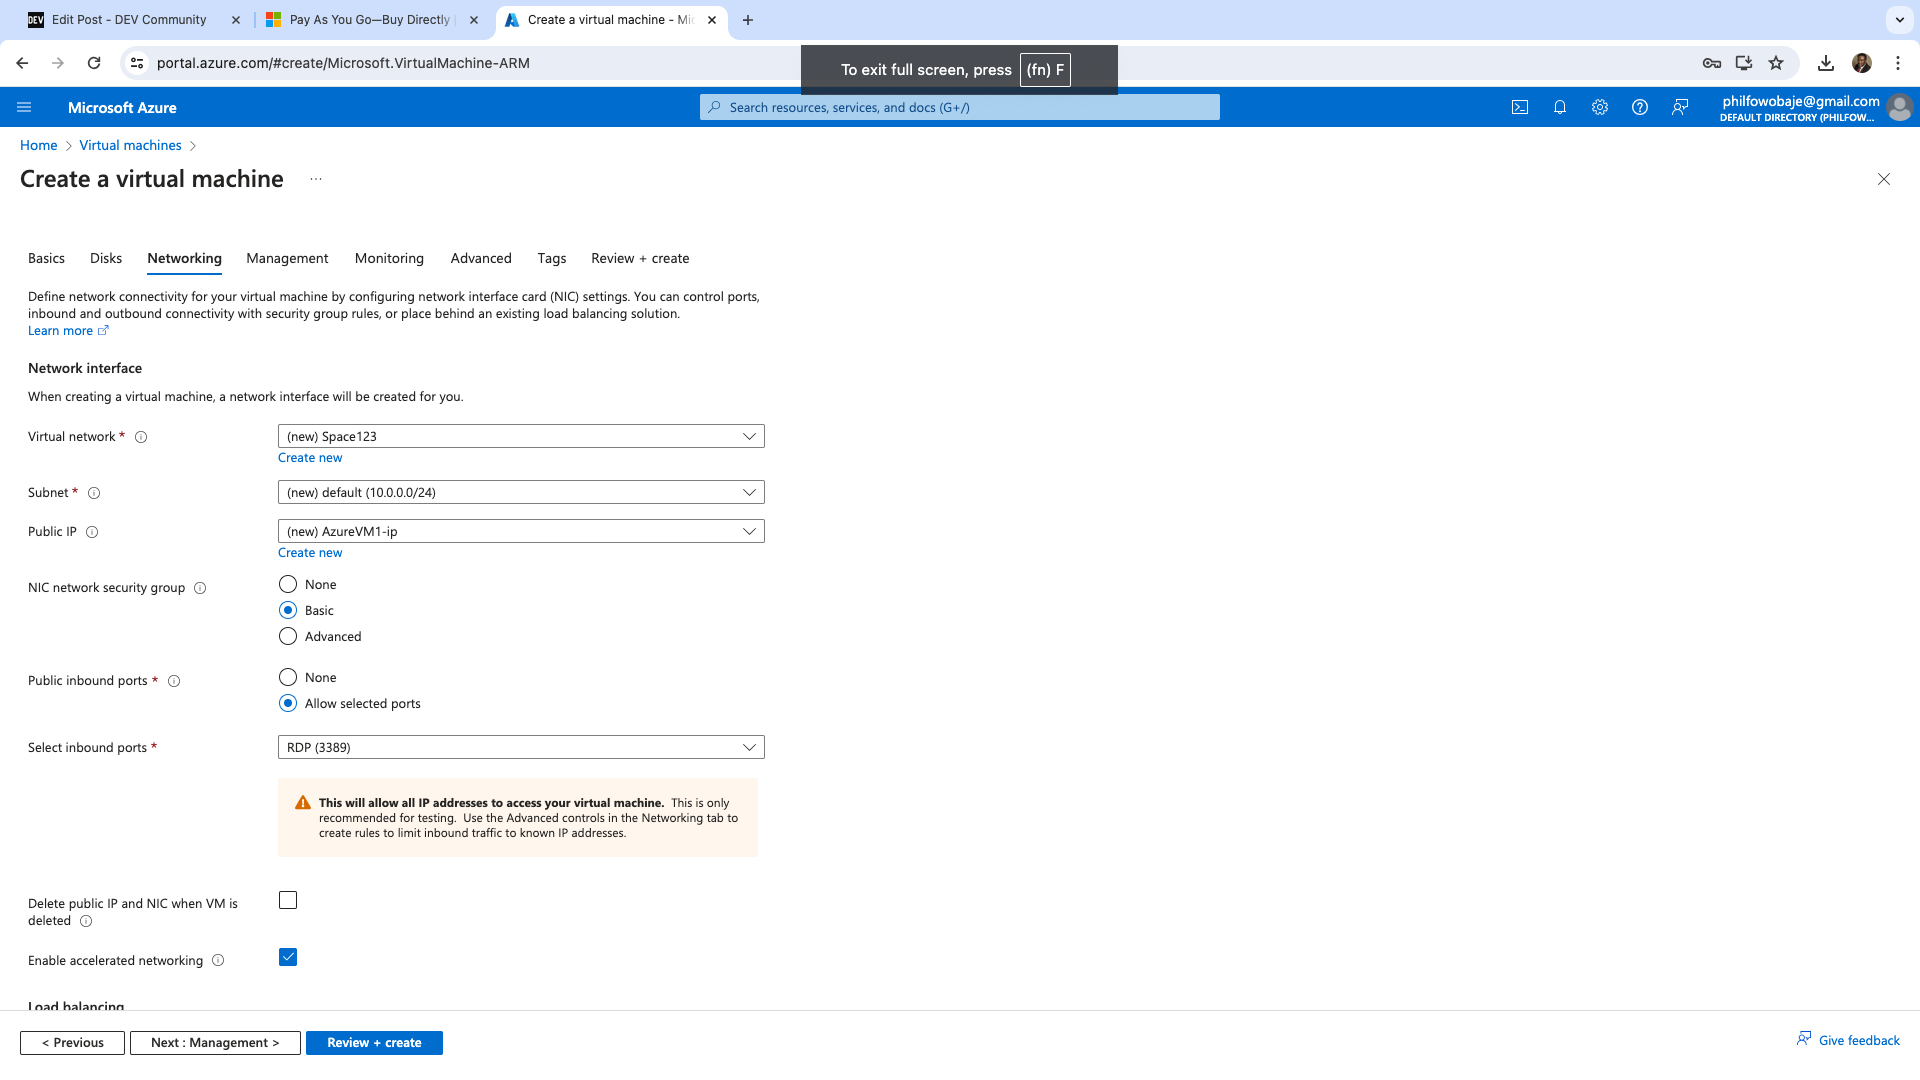Select Advanced NIC security group option
This screenshot has height=1080, width=1920.
288,637
